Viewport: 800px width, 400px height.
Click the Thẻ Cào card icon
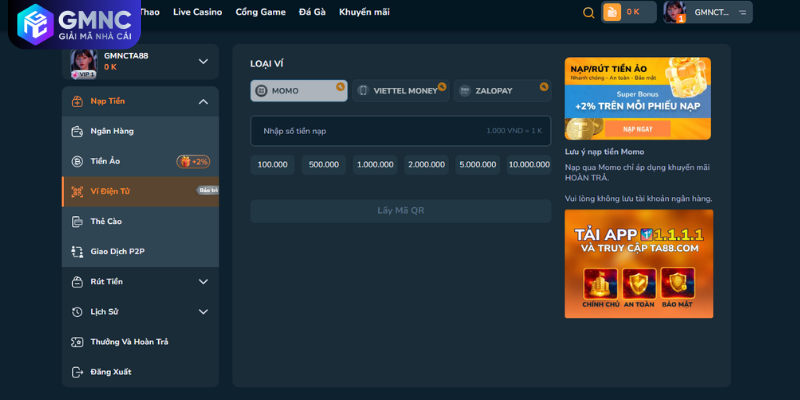tap(77, 221)
